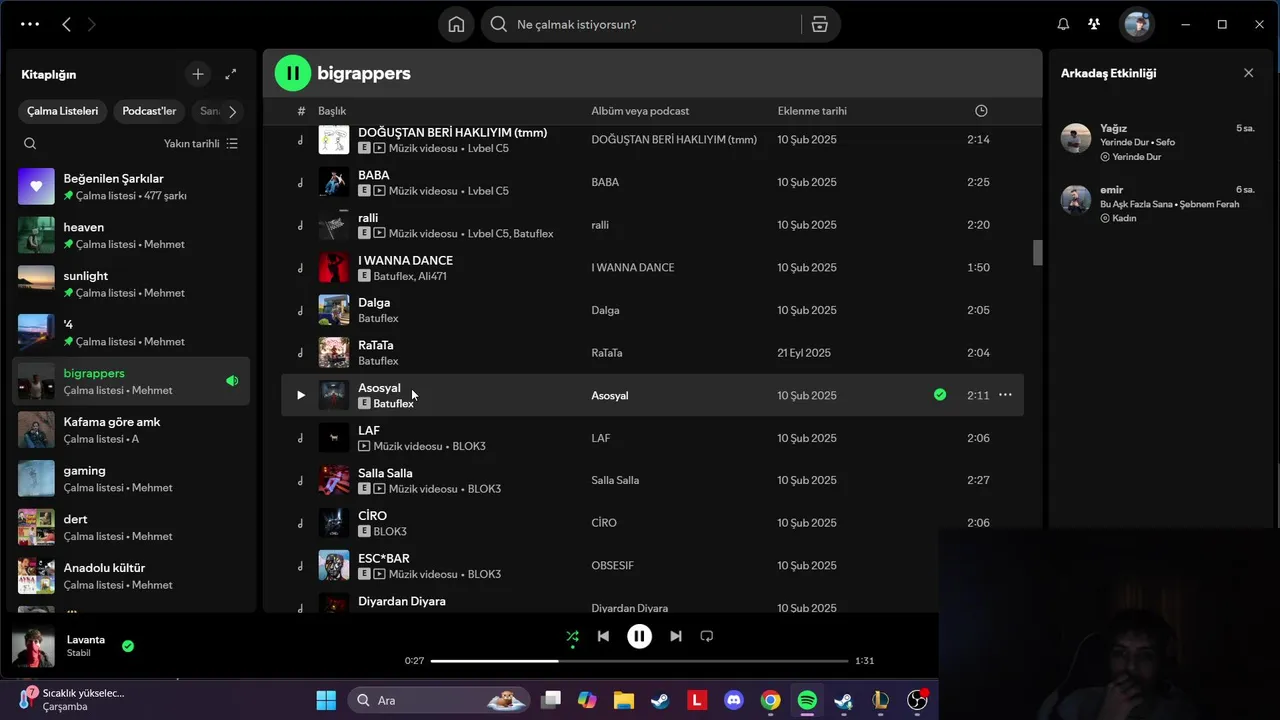Create new playlist with plus icon
Screen dimensions: 1280x720
coord(198,74)
